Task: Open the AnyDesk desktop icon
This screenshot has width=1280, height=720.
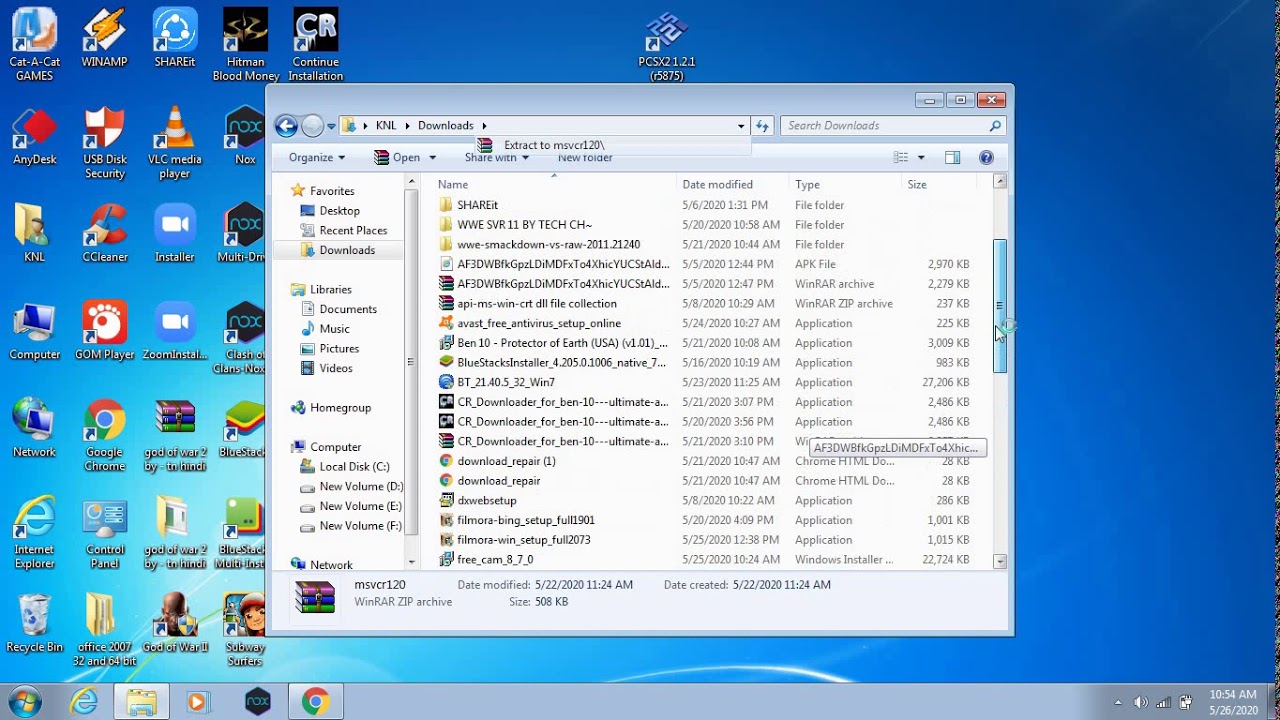Action: pyautogui.click(x=34, y=137)
